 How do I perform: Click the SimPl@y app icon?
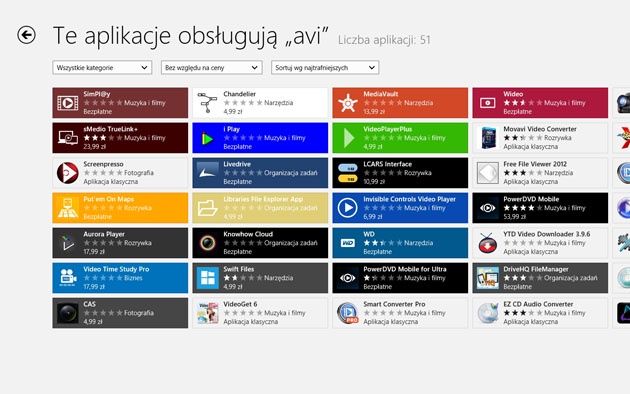click(68, 103)
